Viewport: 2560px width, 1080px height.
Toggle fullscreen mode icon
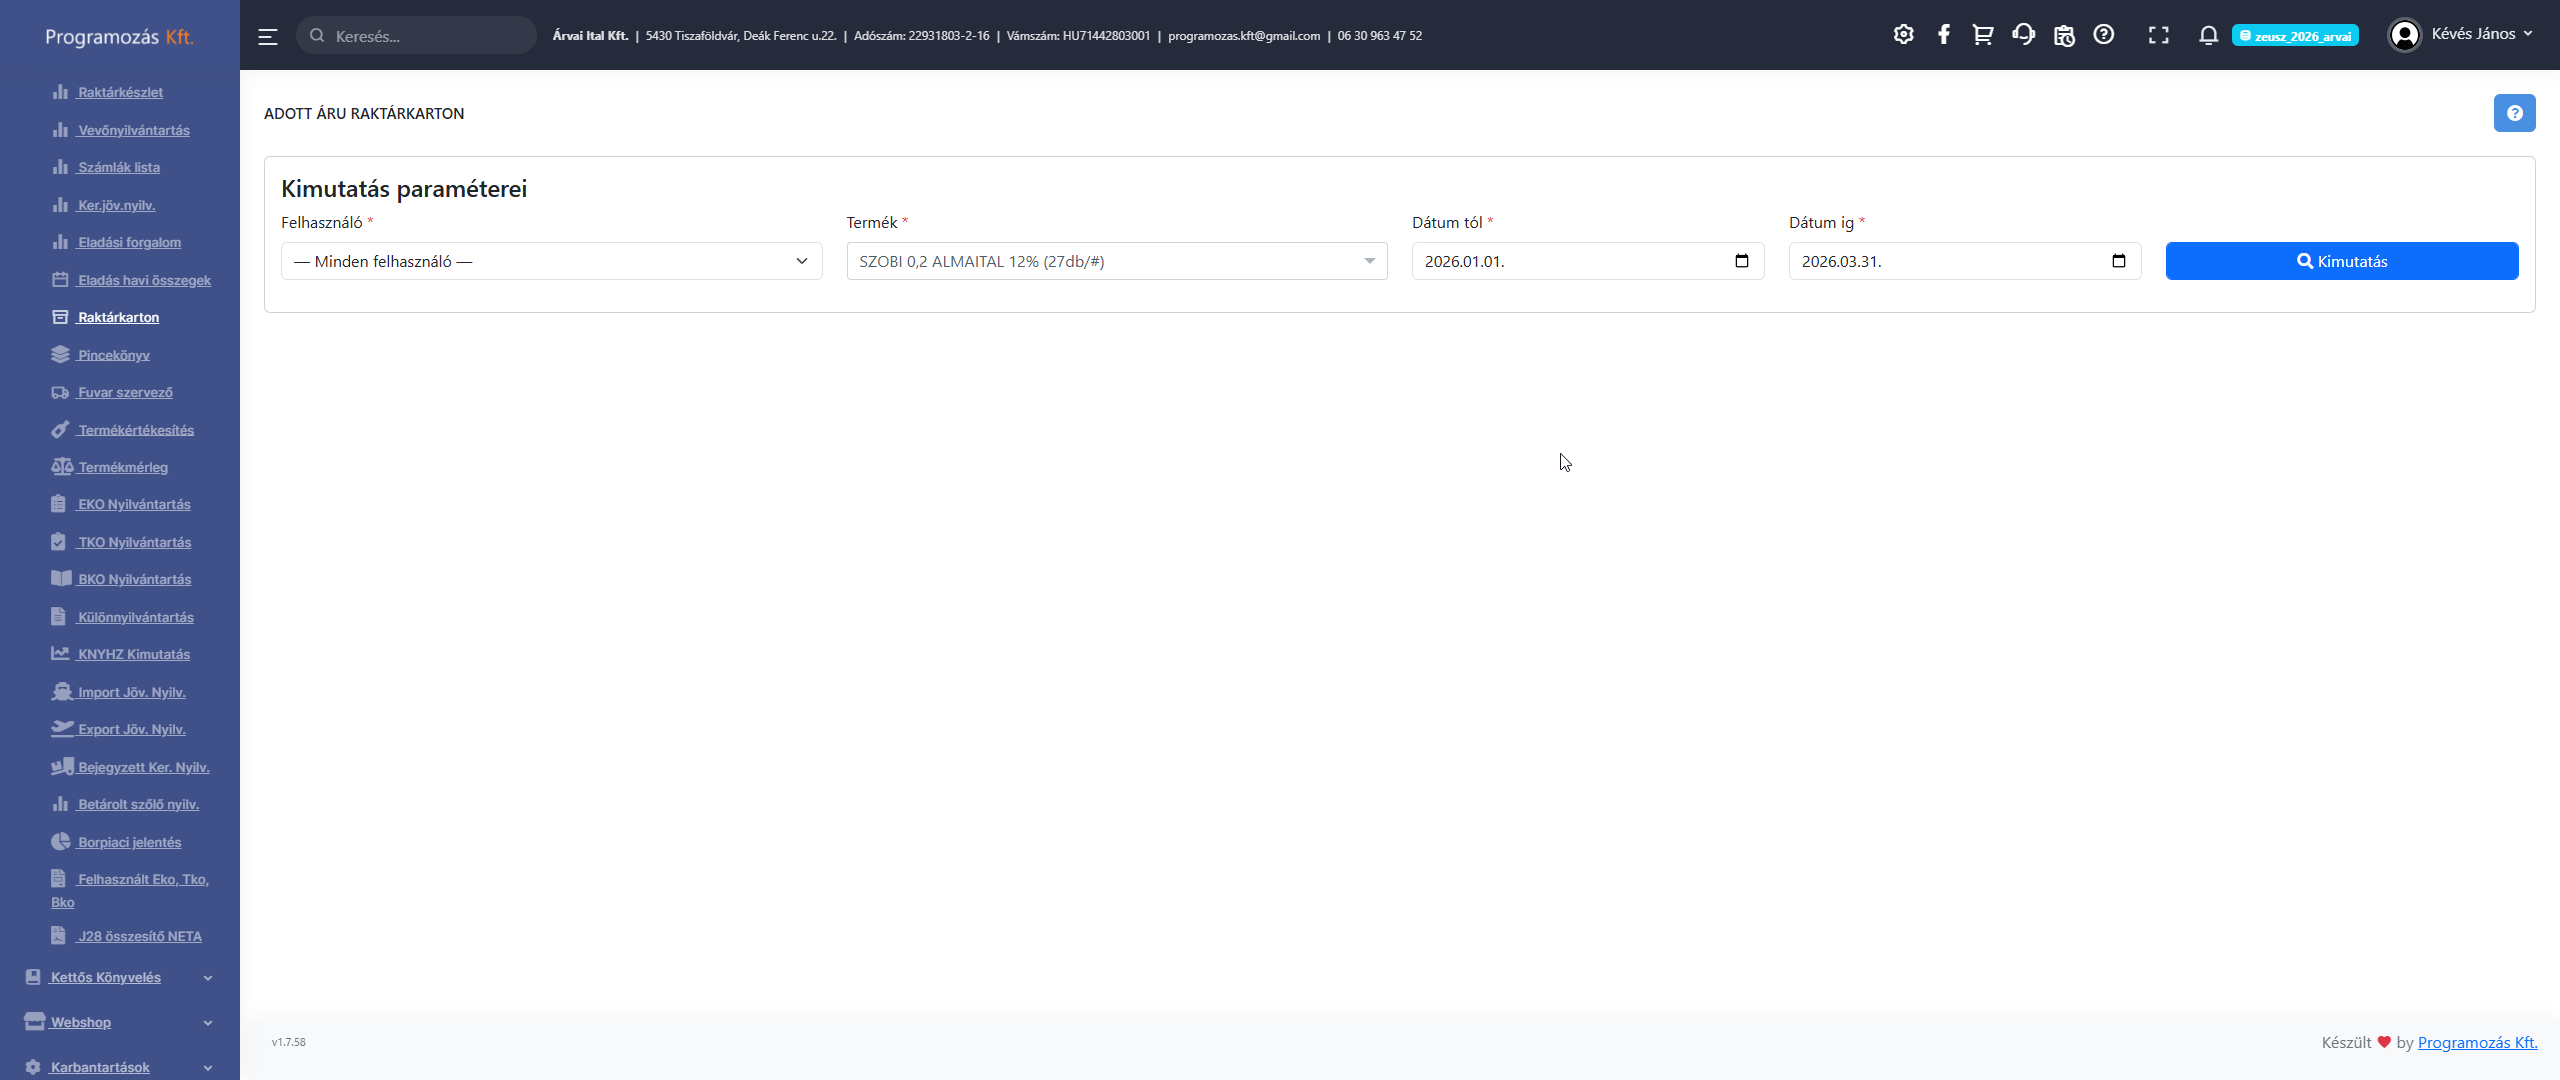2158,36
